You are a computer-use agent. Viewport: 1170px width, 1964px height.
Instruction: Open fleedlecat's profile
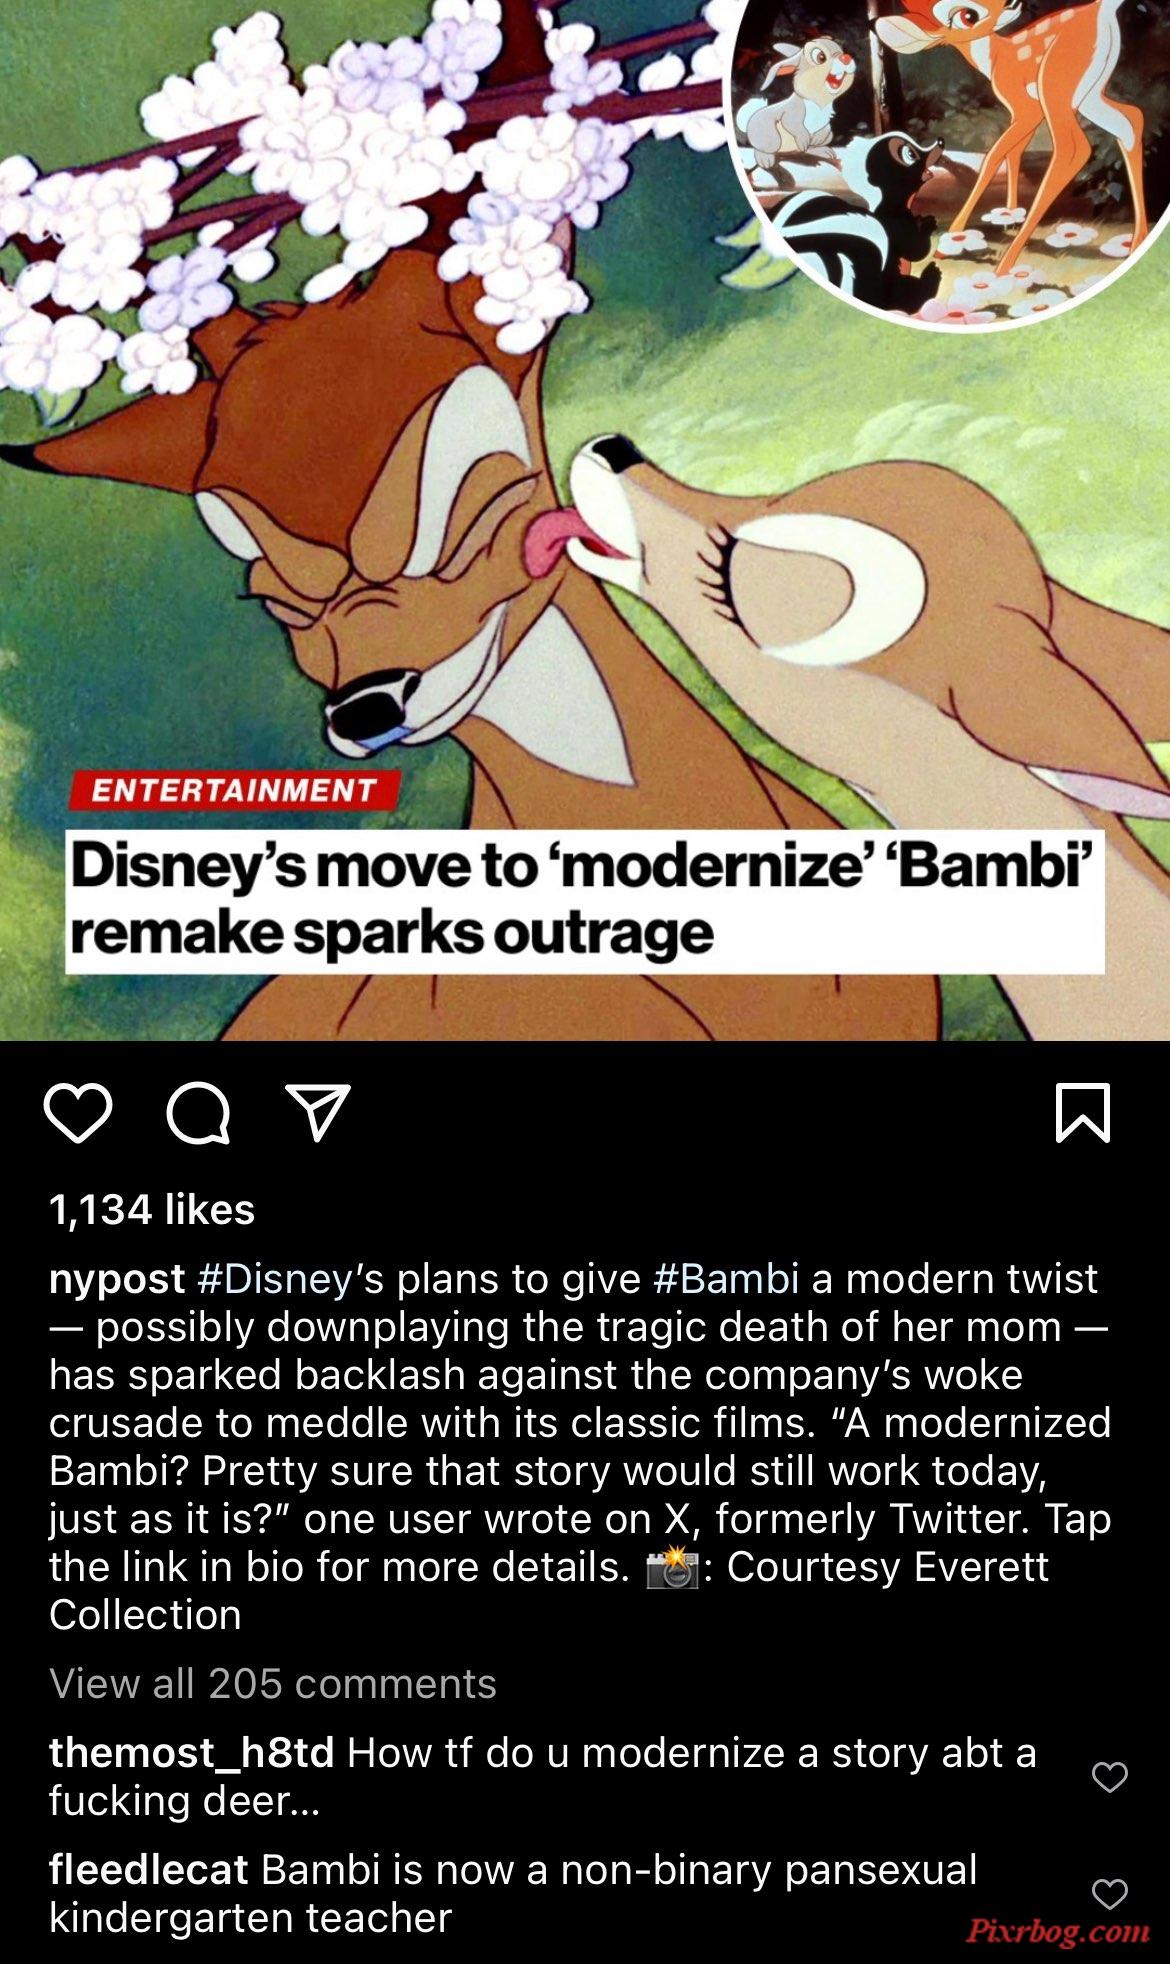tap(148, 1870)
